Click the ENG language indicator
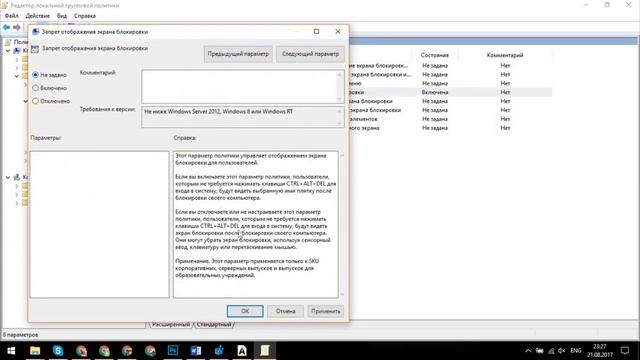 click(x=576, y=351)
